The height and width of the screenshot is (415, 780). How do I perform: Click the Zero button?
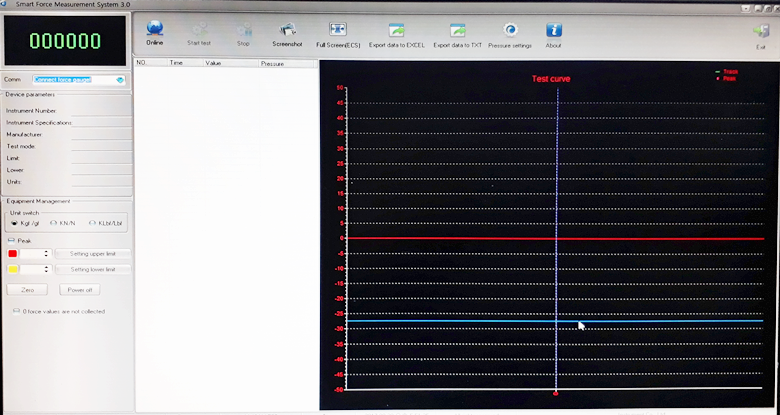tap(27, 290)
